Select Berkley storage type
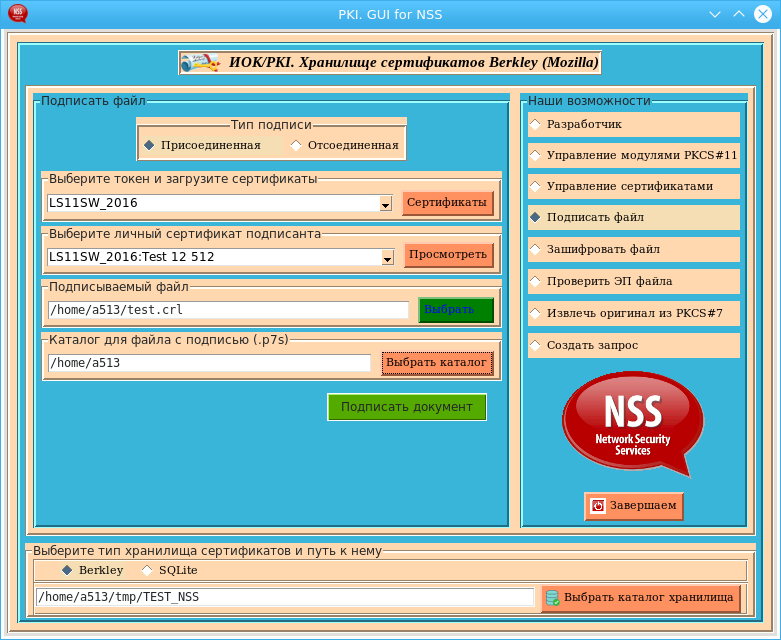This screenshot has height=640, width=781. (93, 570)
